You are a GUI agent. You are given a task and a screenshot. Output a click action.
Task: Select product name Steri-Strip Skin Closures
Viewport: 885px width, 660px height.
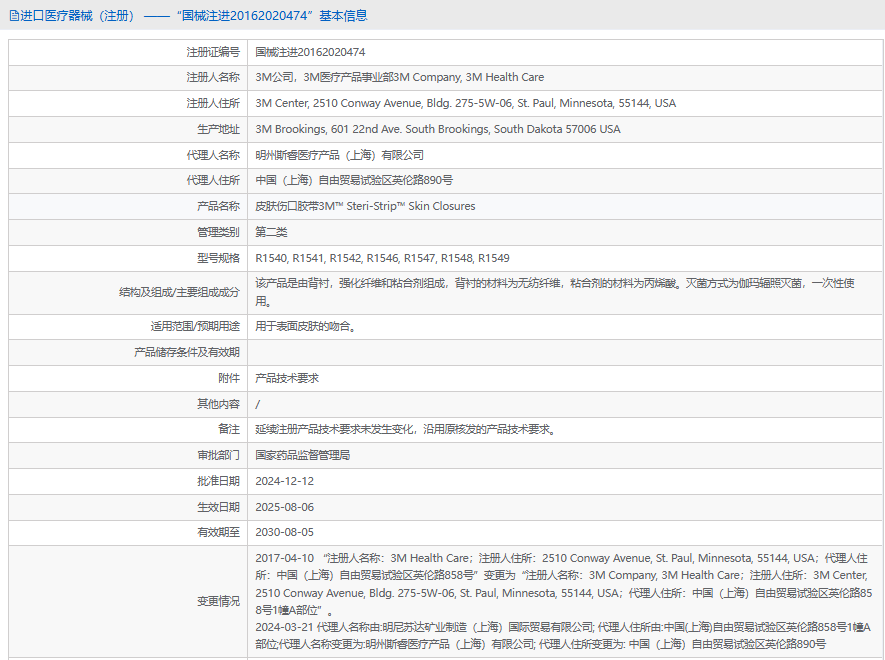coord(365,206)
